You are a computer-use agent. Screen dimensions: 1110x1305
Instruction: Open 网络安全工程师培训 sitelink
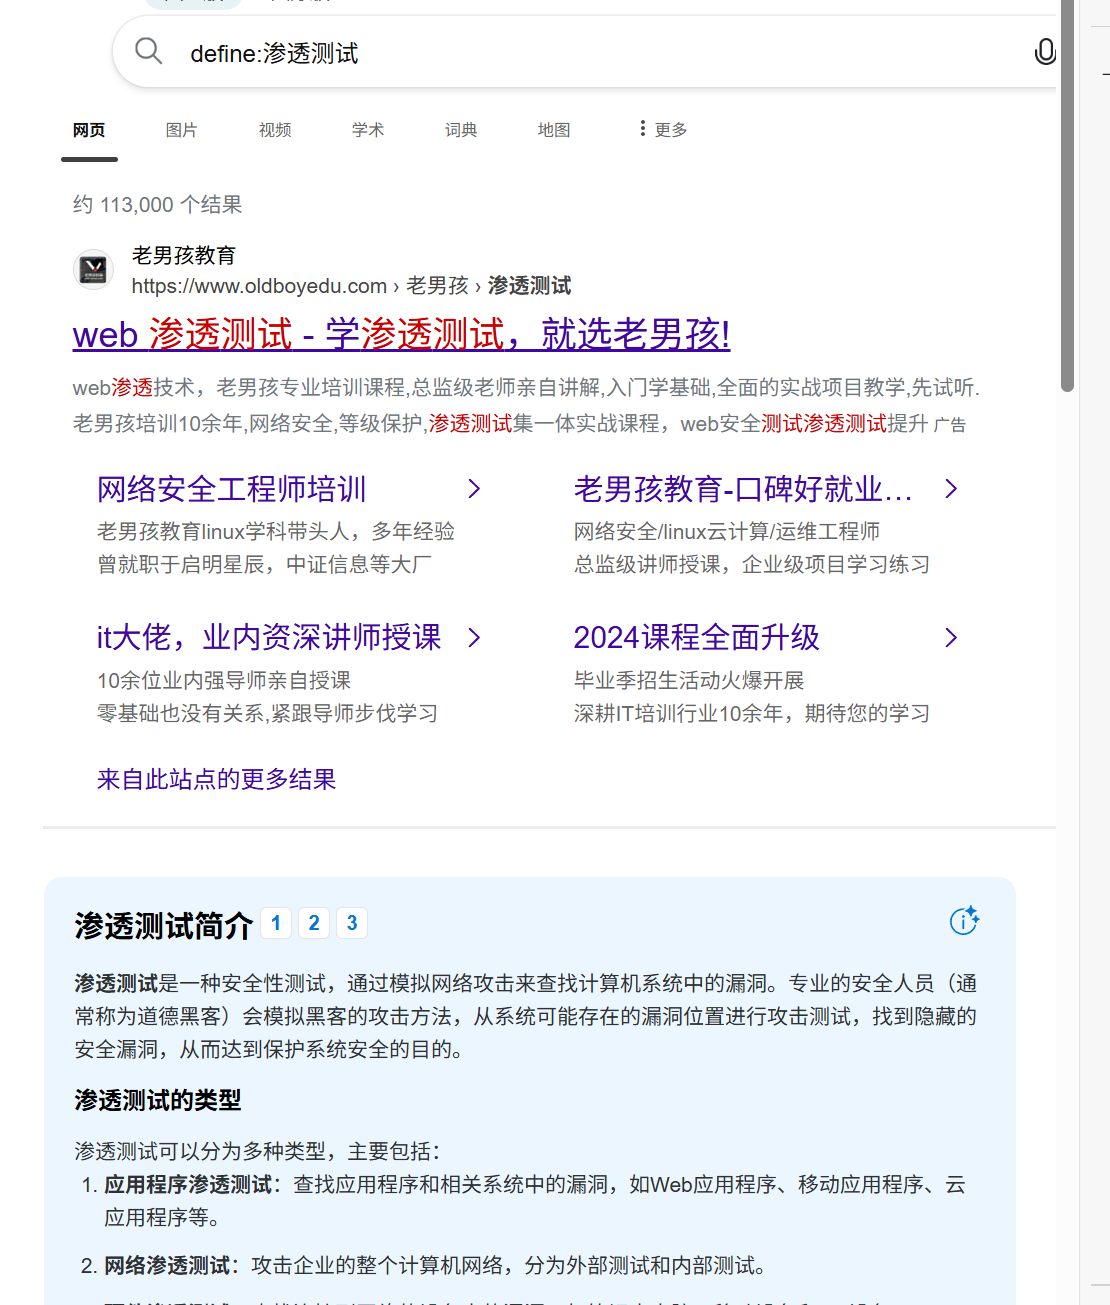[232, 489]
